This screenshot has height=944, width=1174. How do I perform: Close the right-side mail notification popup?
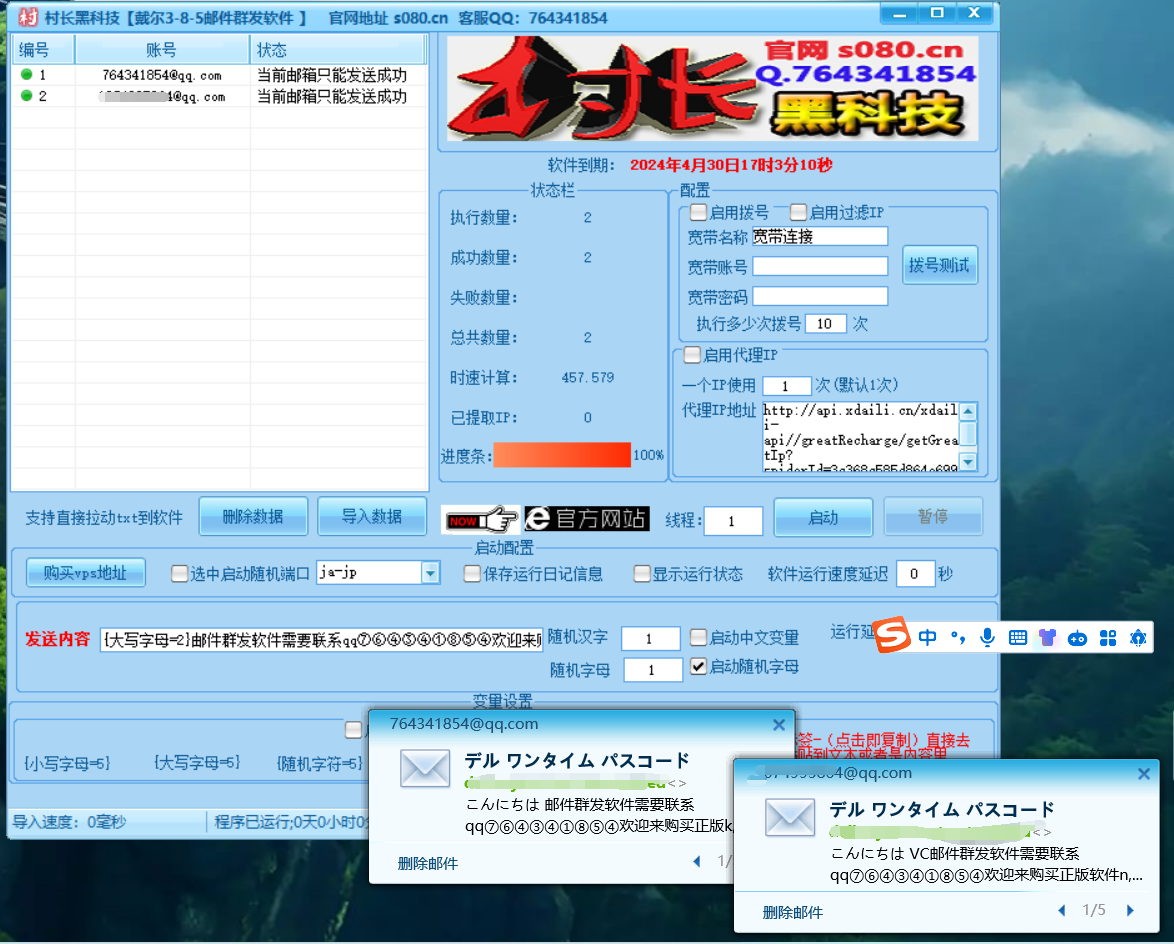pos(1143,774)
